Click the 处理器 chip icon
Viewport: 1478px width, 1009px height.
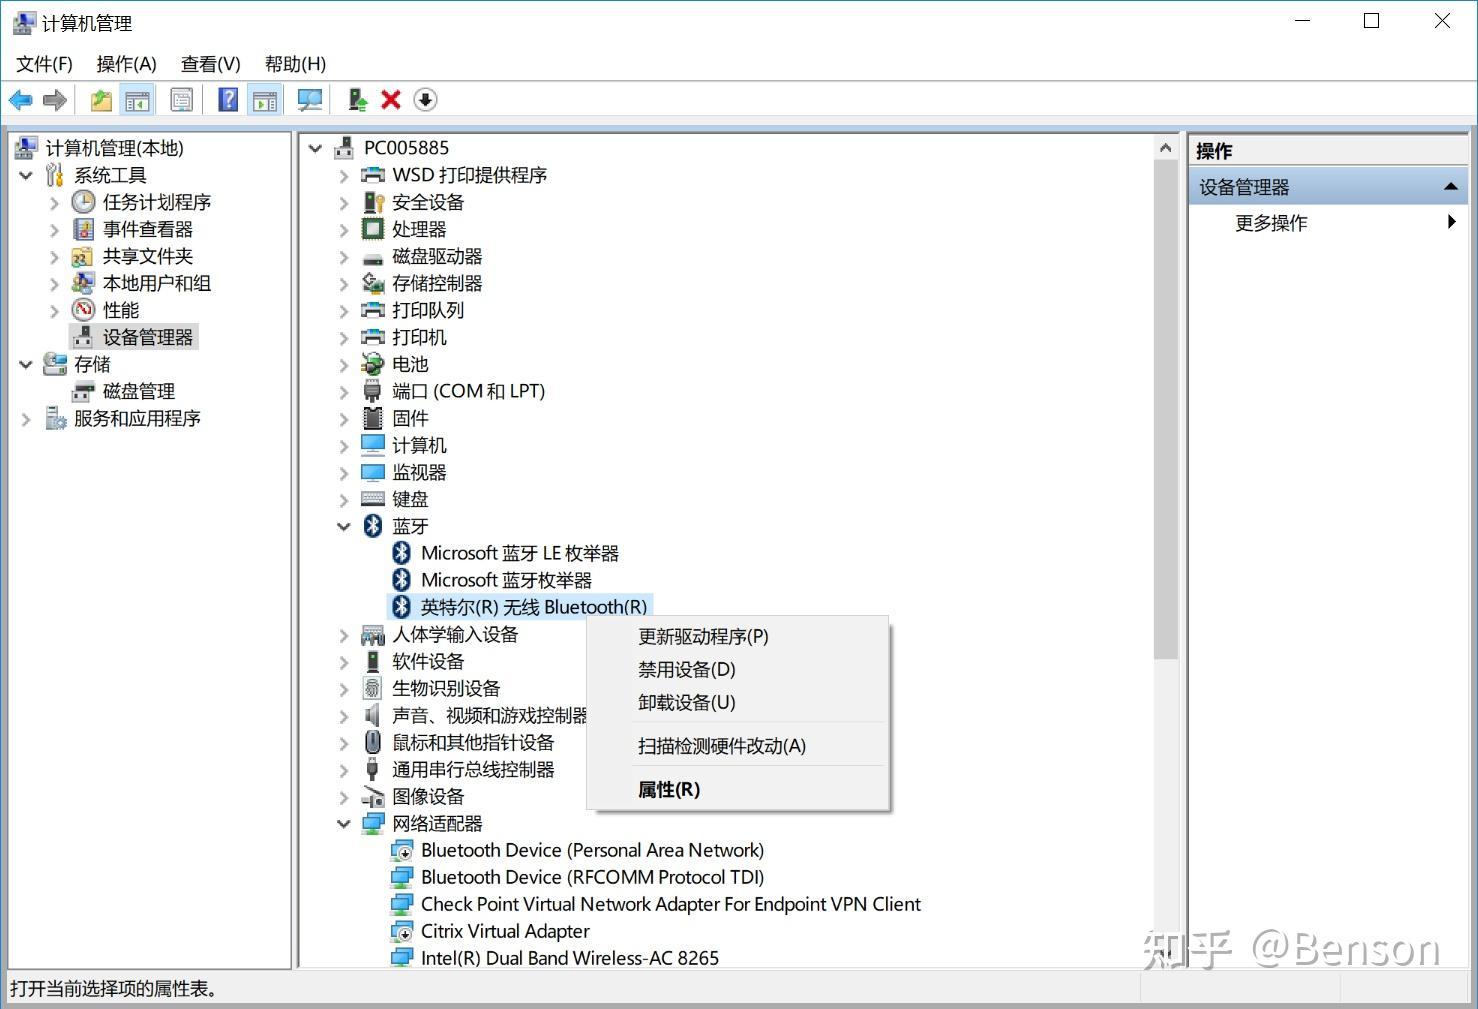(x=373, y=229)
